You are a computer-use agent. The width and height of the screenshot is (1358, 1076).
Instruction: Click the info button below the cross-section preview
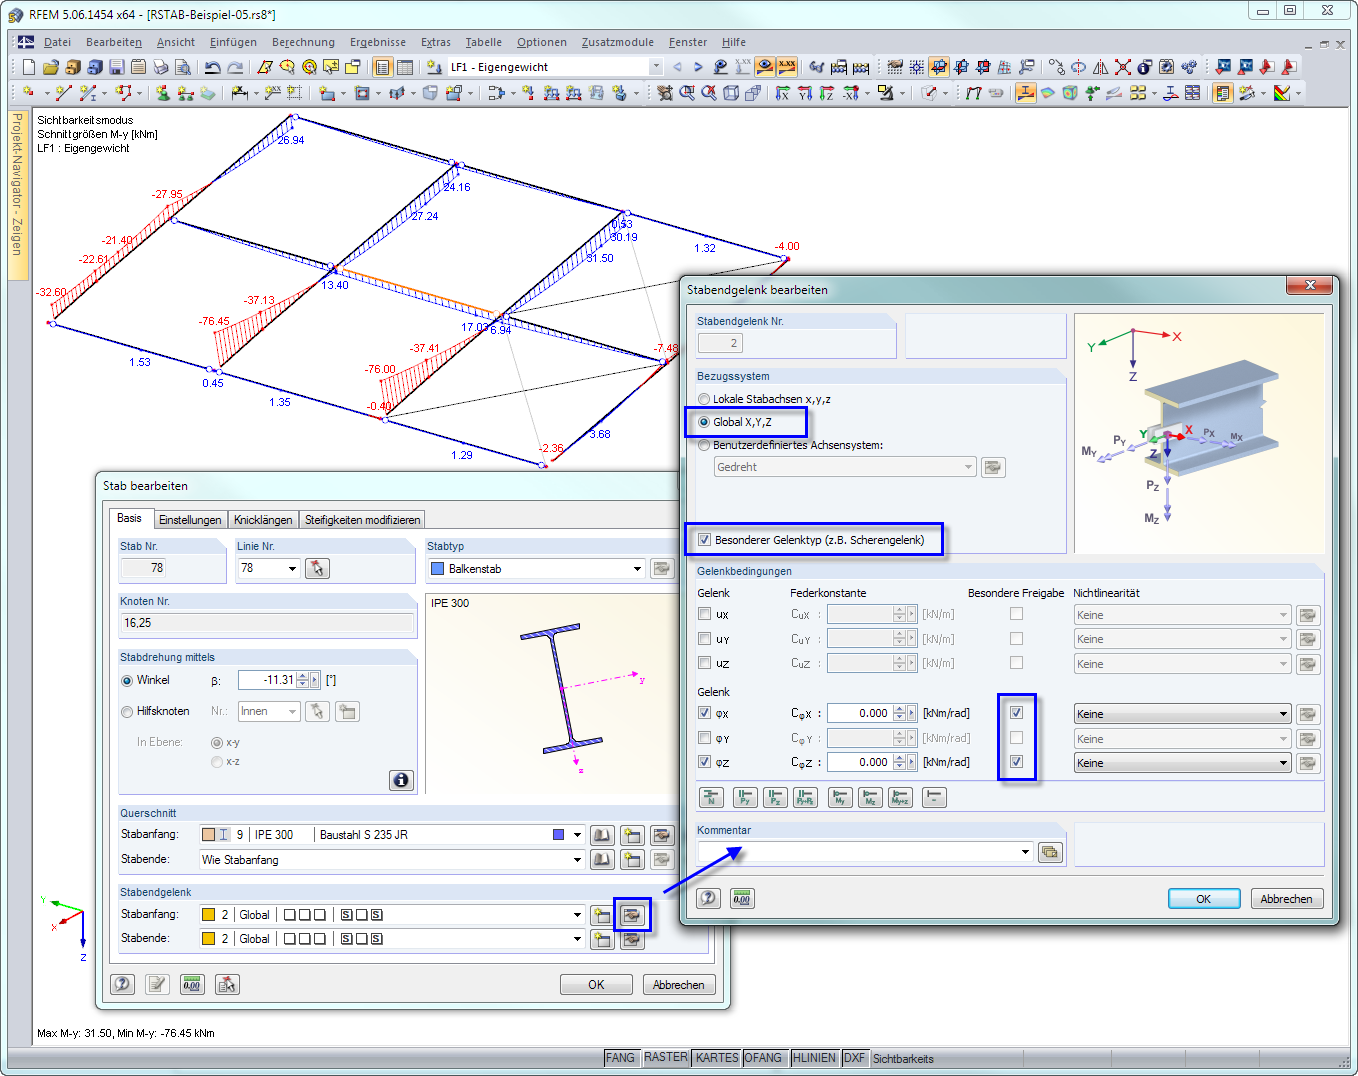pyautogui.click(x=400, y=780)
